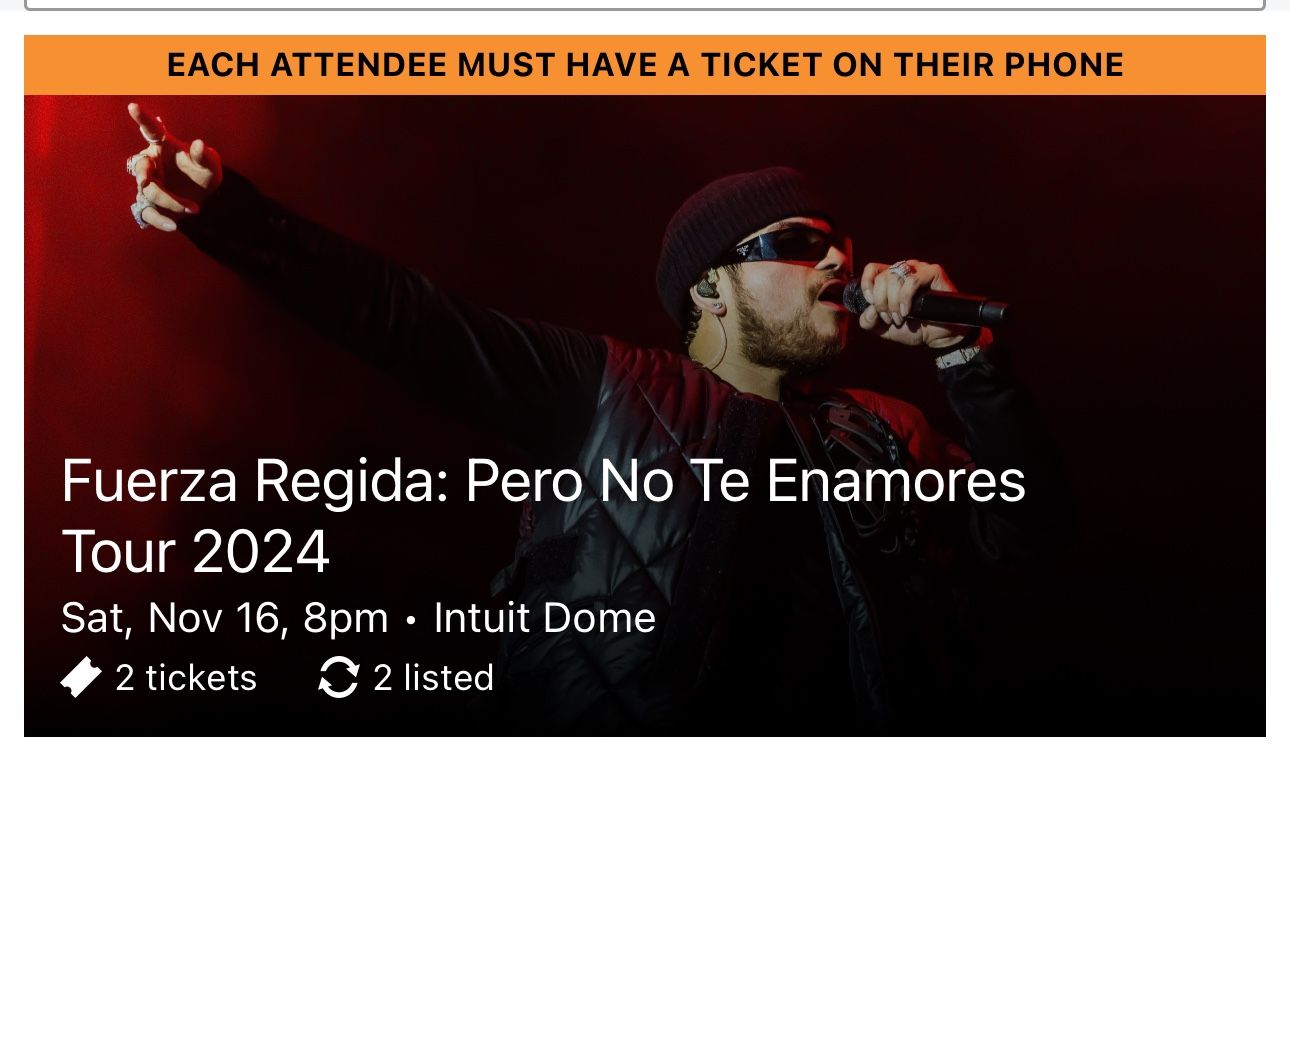Open the Intuit Dome venue link
The height and width of the screenshot is (1063, 1290).
pos(545,618)
